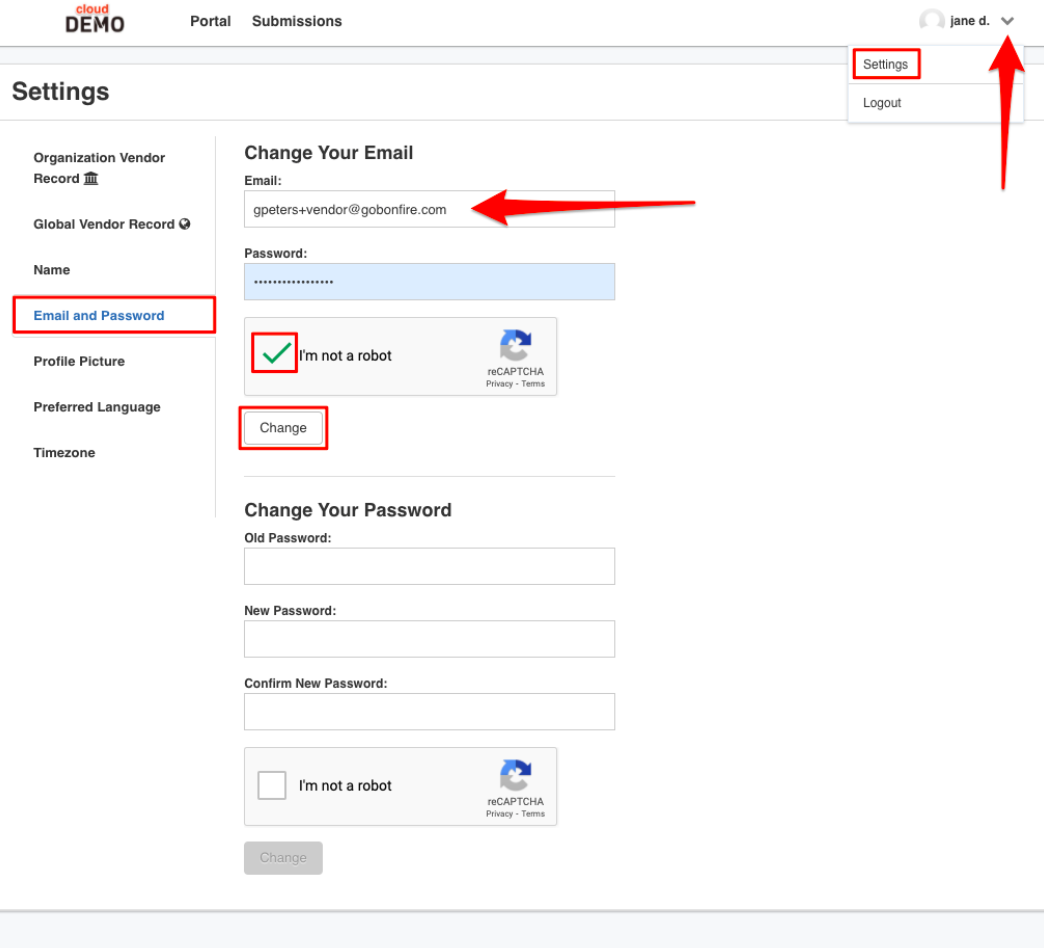This screenshot has height=948, width=1044.
Task: Click the Privacy link in the first reCAPTCHA
Action: [499, 384]
